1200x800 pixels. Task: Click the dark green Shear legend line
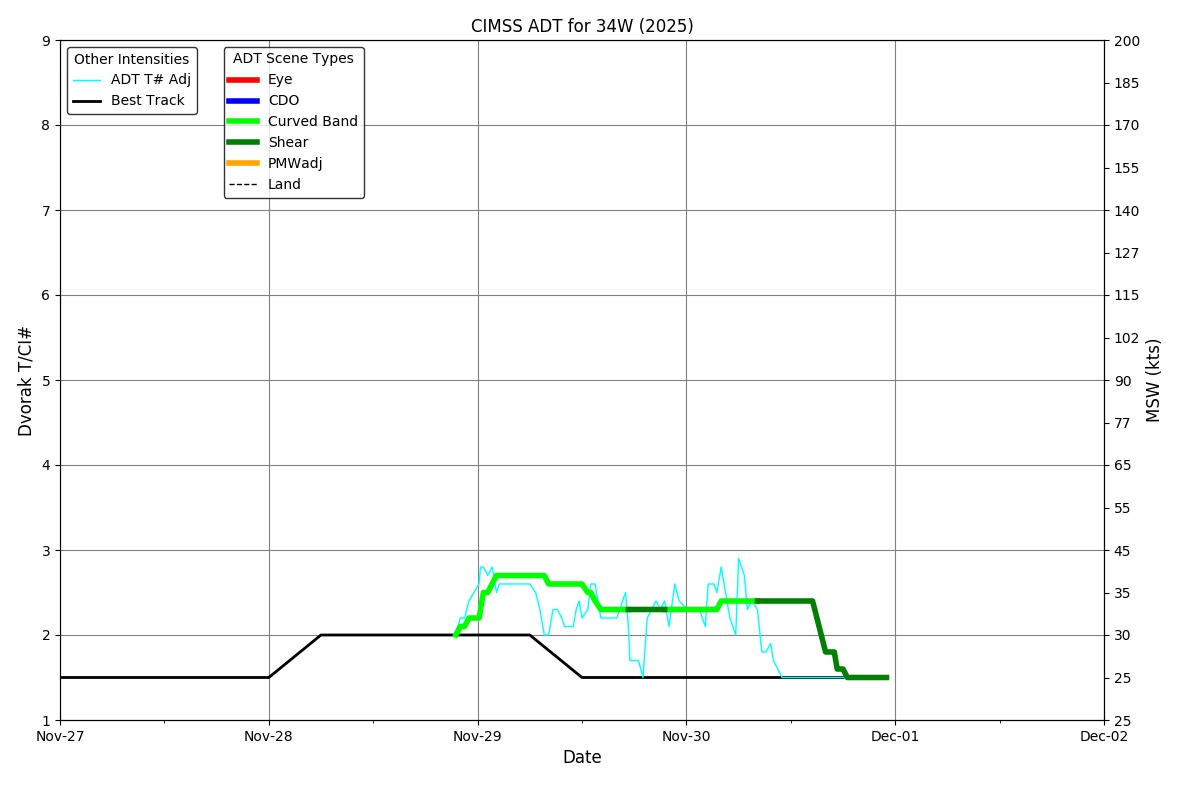click(x=243, y=143)
